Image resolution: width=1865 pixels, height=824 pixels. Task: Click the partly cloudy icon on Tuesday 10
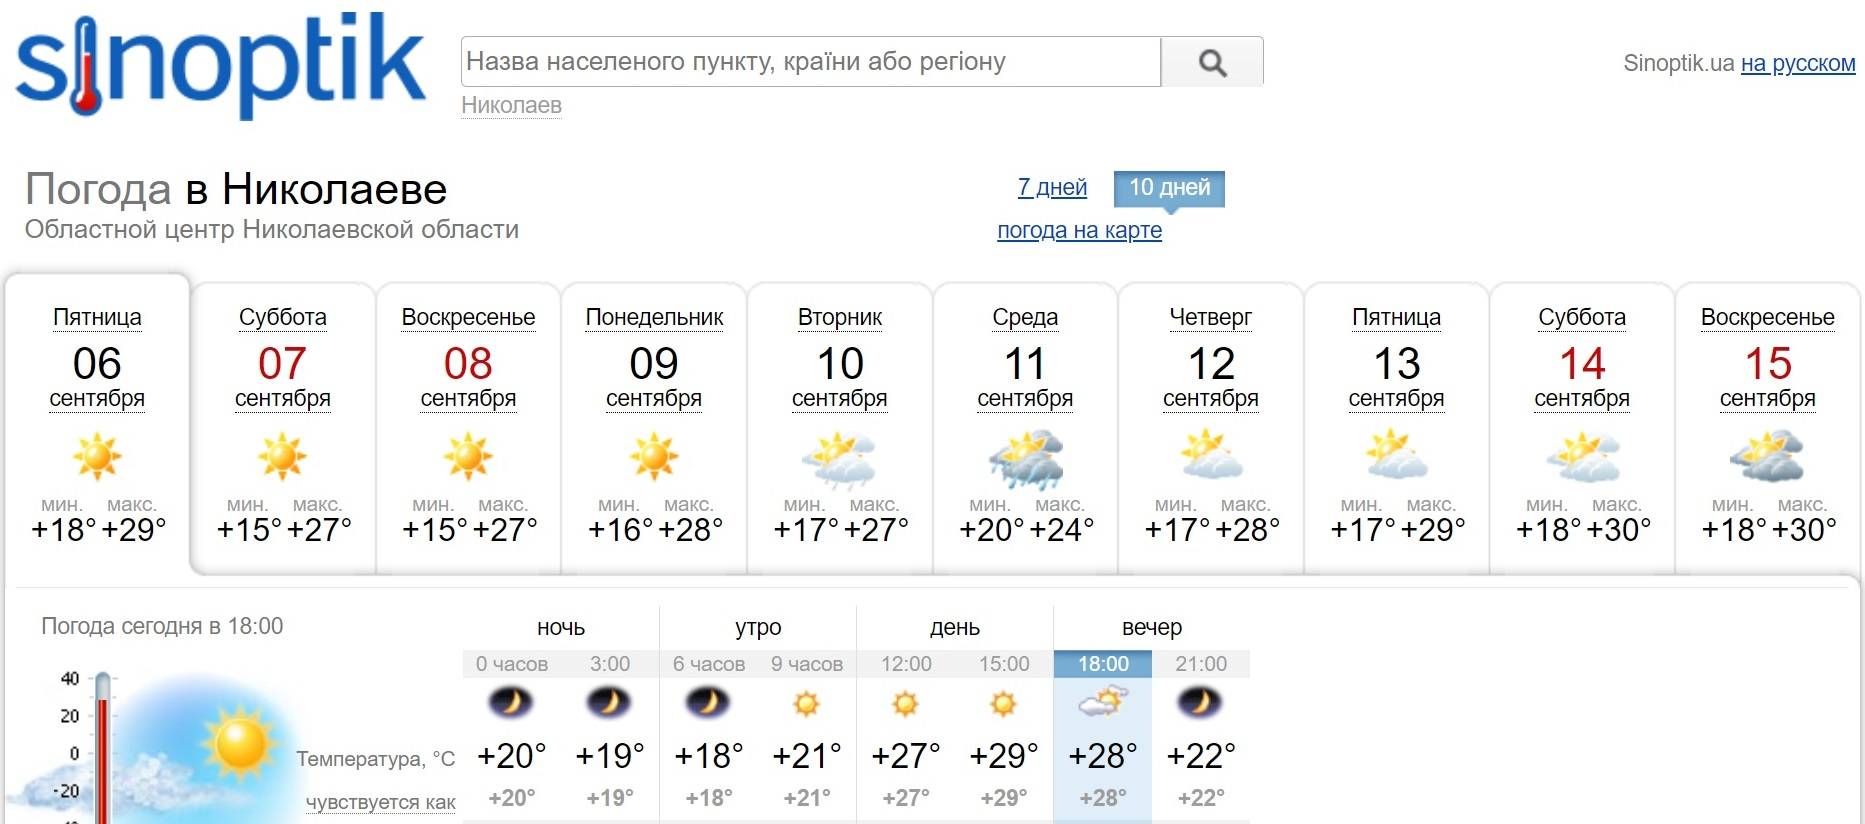tap(839, 458)
